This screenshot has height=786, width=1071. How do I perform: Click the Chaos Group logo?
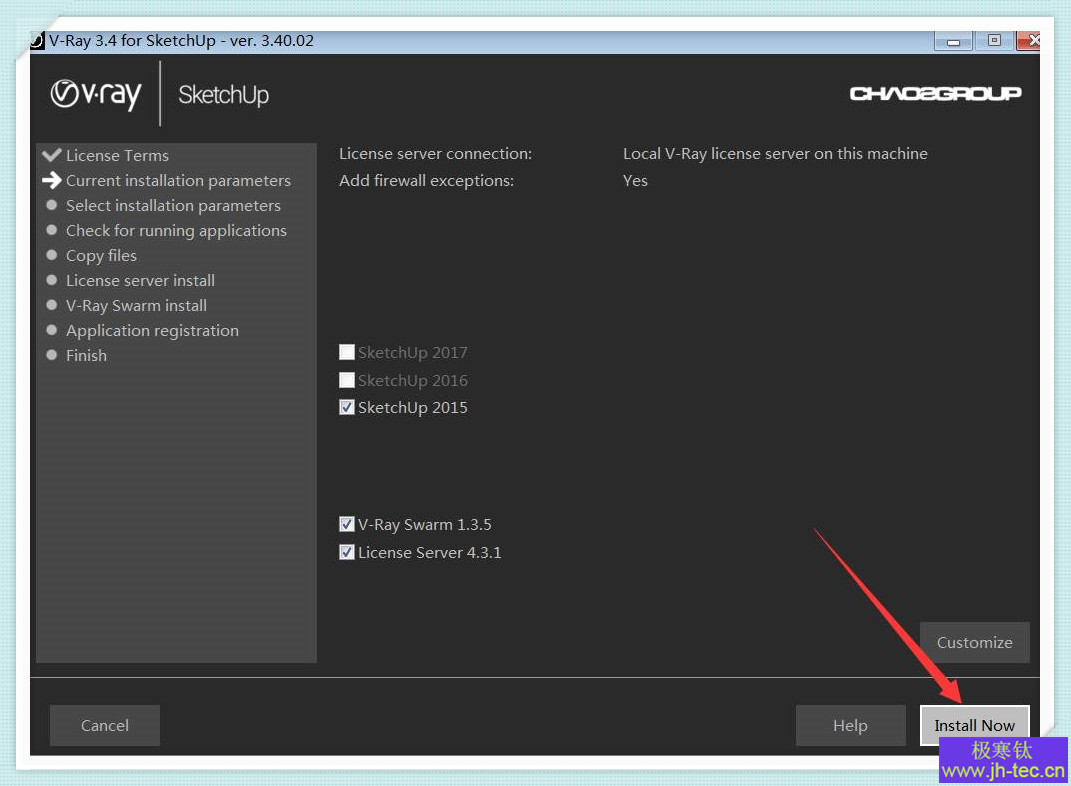click(935, 93)
